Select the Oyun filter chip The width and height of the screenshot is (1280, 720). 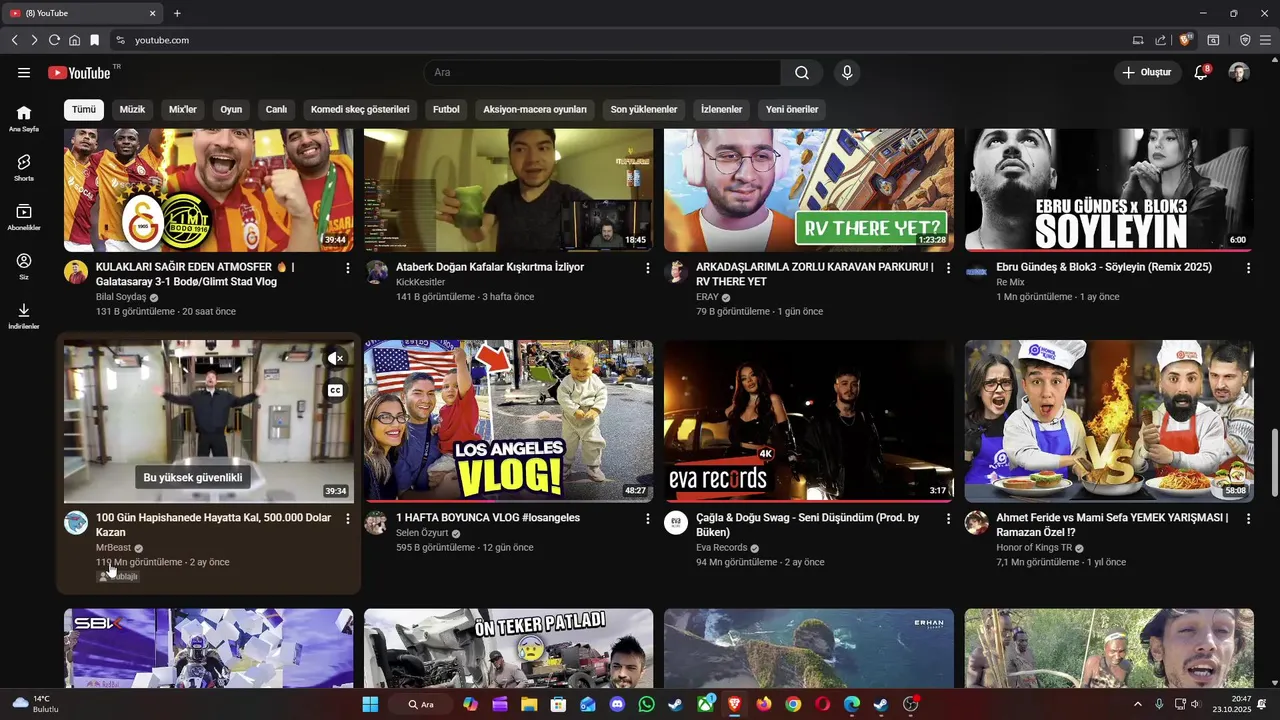[231, 109]
